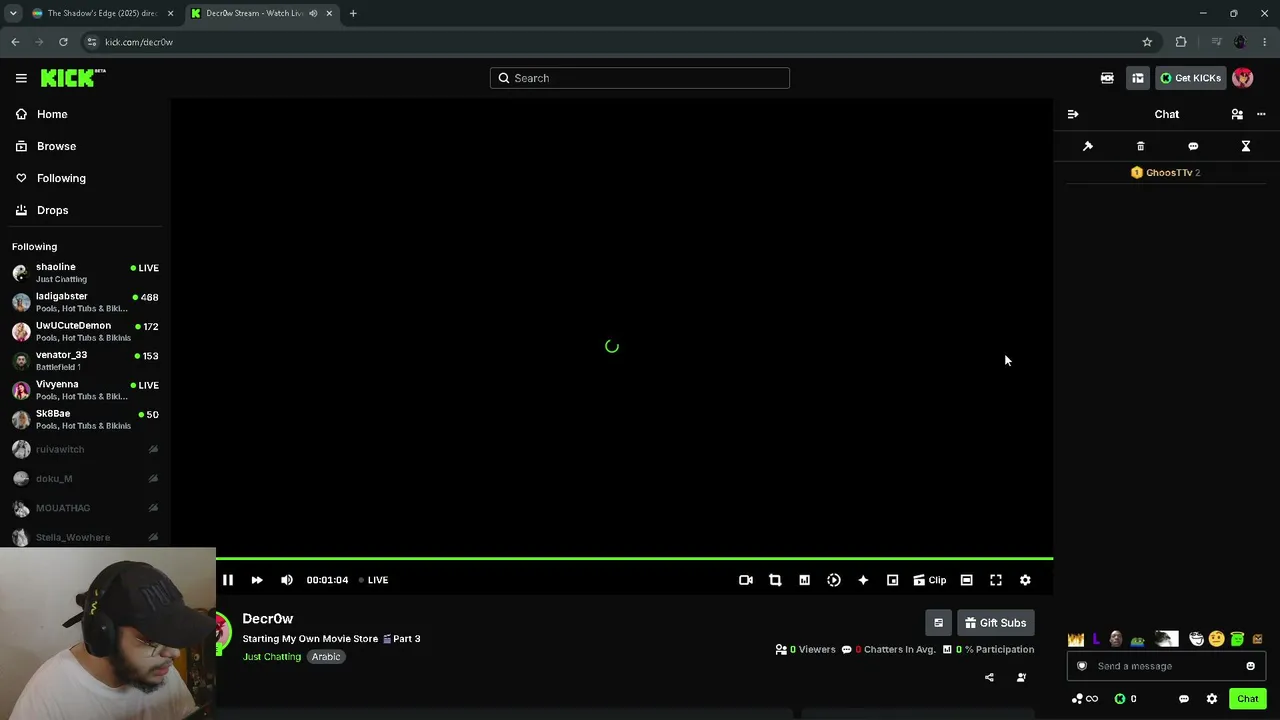Viewport: 1280px width, 720px height.
Task: Open the Decr0w channel name
Action: (x=267, y=619)
